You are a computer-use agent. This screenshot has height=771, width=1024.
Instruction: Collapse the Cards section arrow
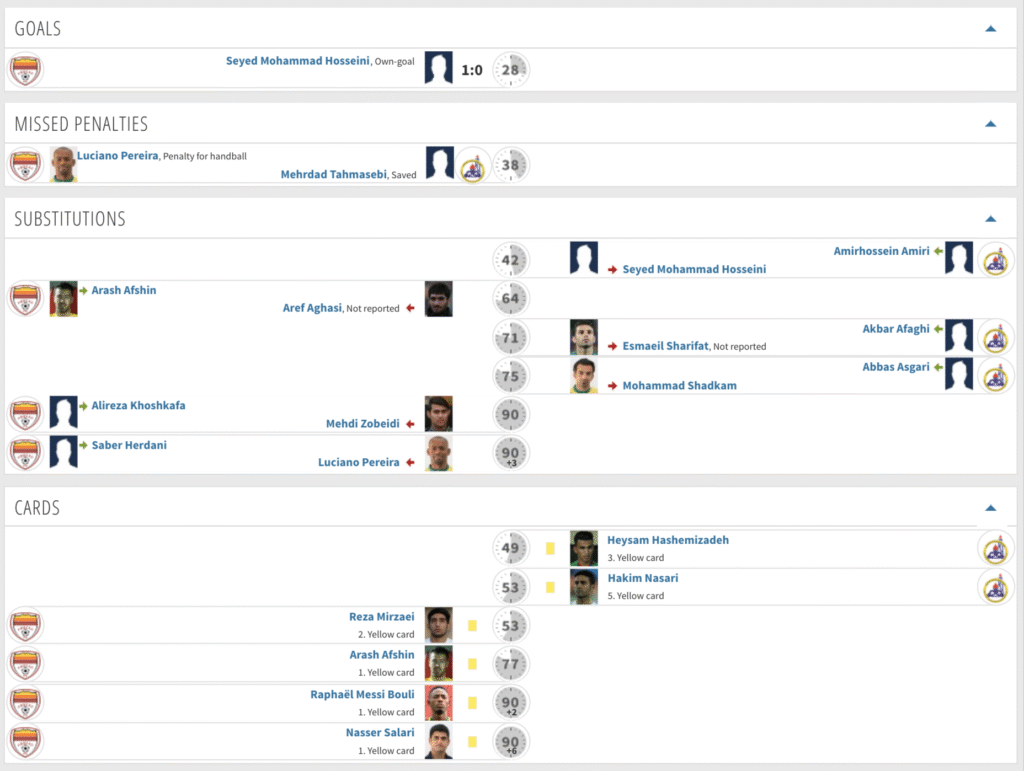pyautogui.click(x=990, y=508)
